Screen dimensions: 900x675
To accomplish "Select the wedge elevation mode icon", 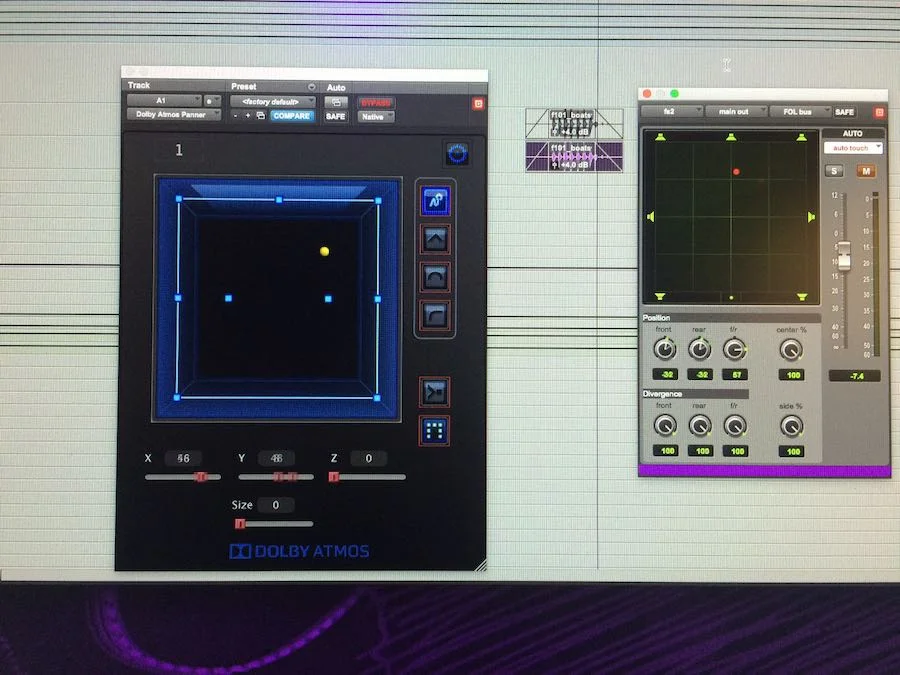I will click(x=436, y=239).
